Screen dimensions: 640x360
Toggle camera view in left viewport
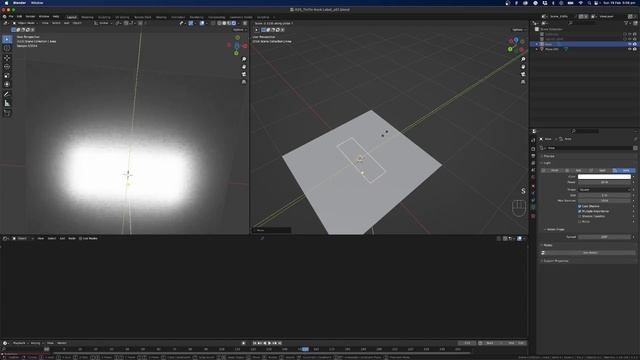tap(244, 74)
